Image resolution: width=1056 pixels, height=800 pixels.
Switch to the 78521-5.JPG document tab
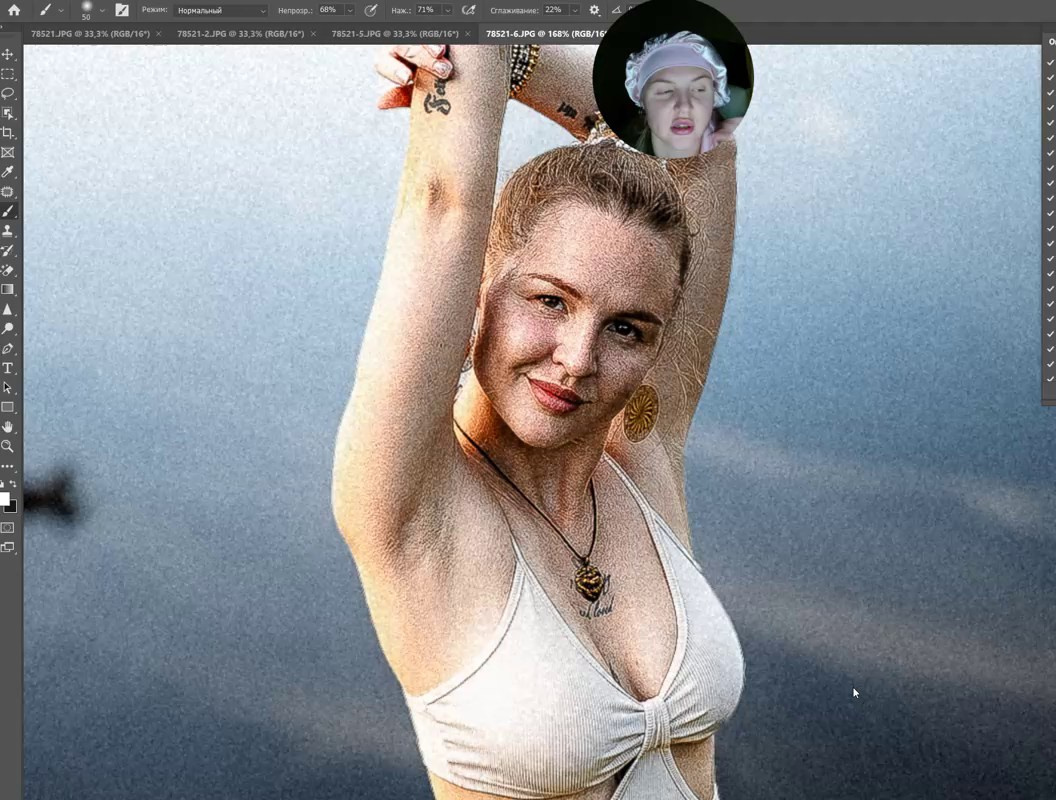(395, 34)
